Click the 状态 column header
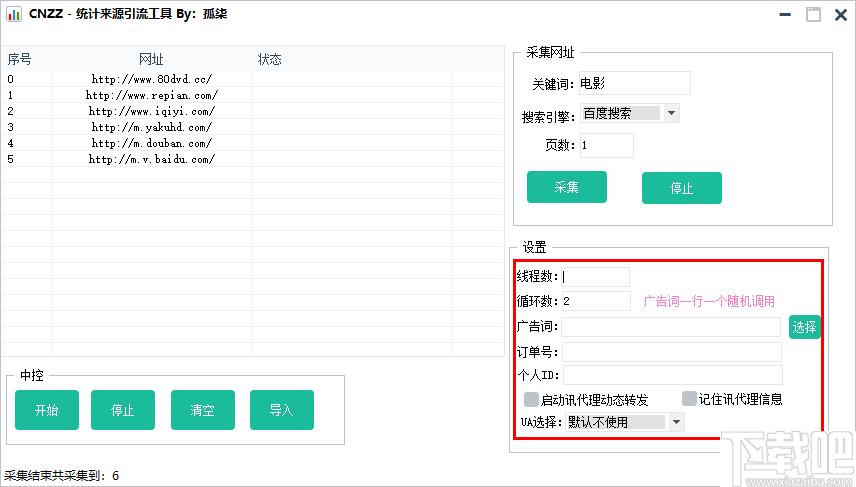This screenshot has height=487, width=856. [x=270, y=59]
